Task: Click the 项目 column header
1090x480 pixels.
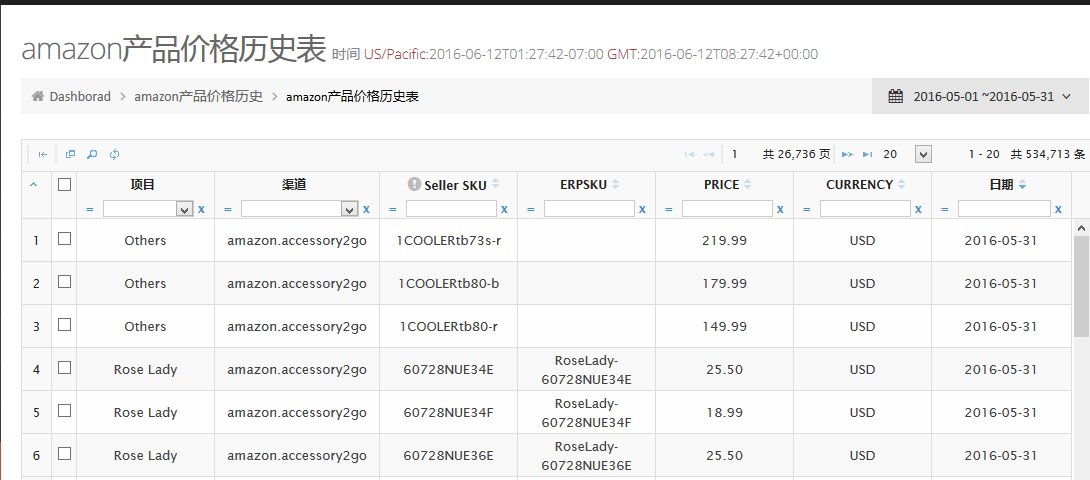Action: [x=145, y=185]
